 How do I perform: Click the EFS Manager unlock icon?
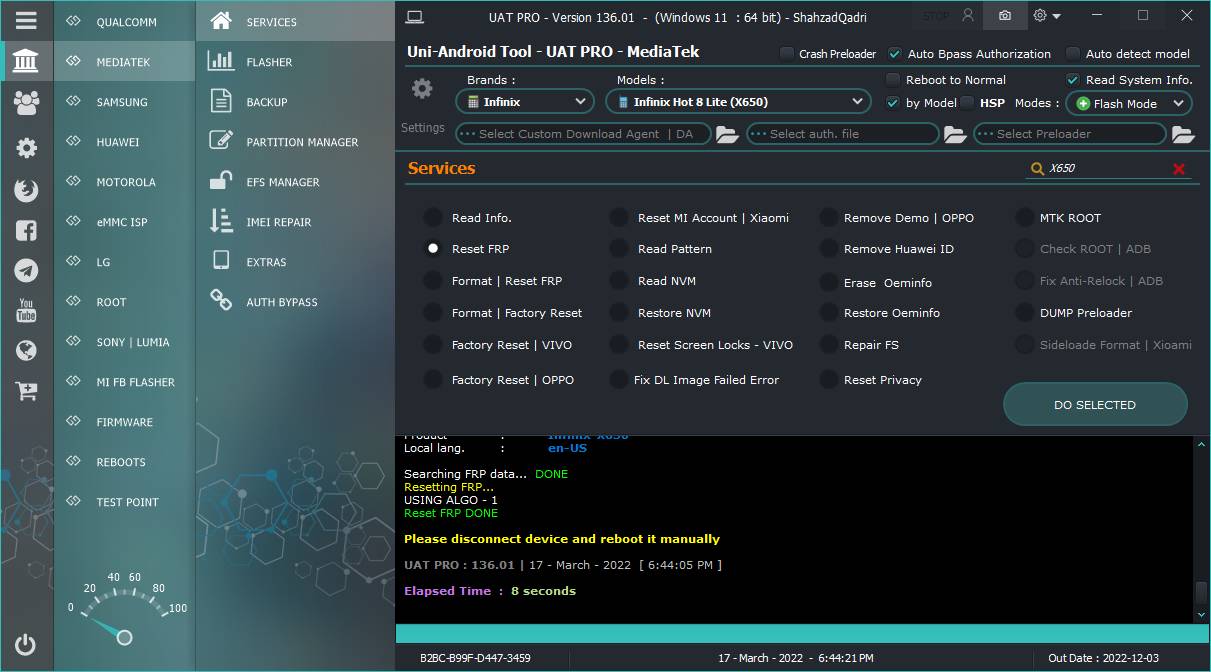point(221,181)
